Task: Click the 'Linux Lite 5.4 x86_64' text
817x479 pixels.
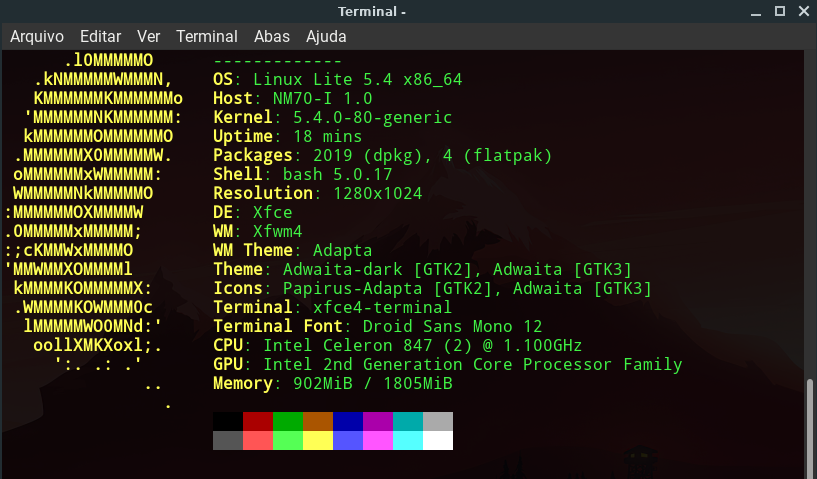Action: [357, 79]
